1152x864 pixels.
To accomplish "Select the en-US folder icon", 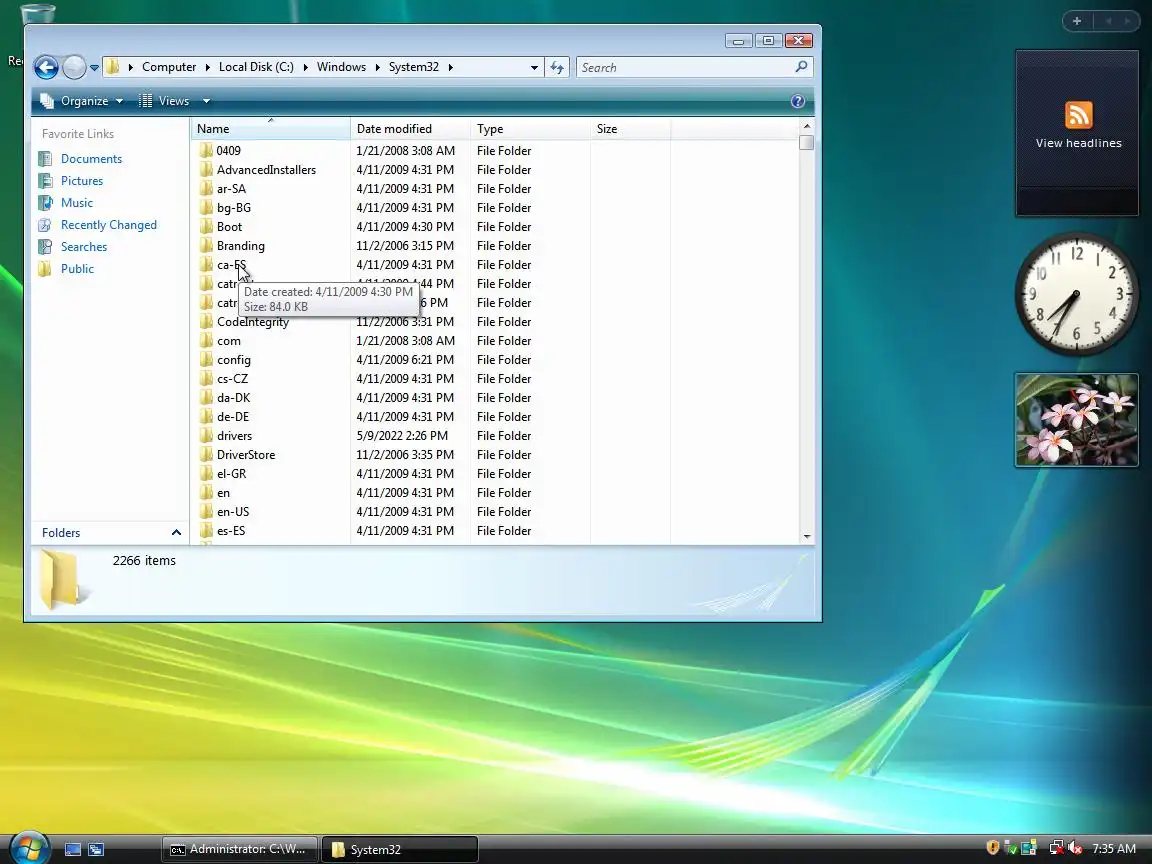I will [206, 512].
